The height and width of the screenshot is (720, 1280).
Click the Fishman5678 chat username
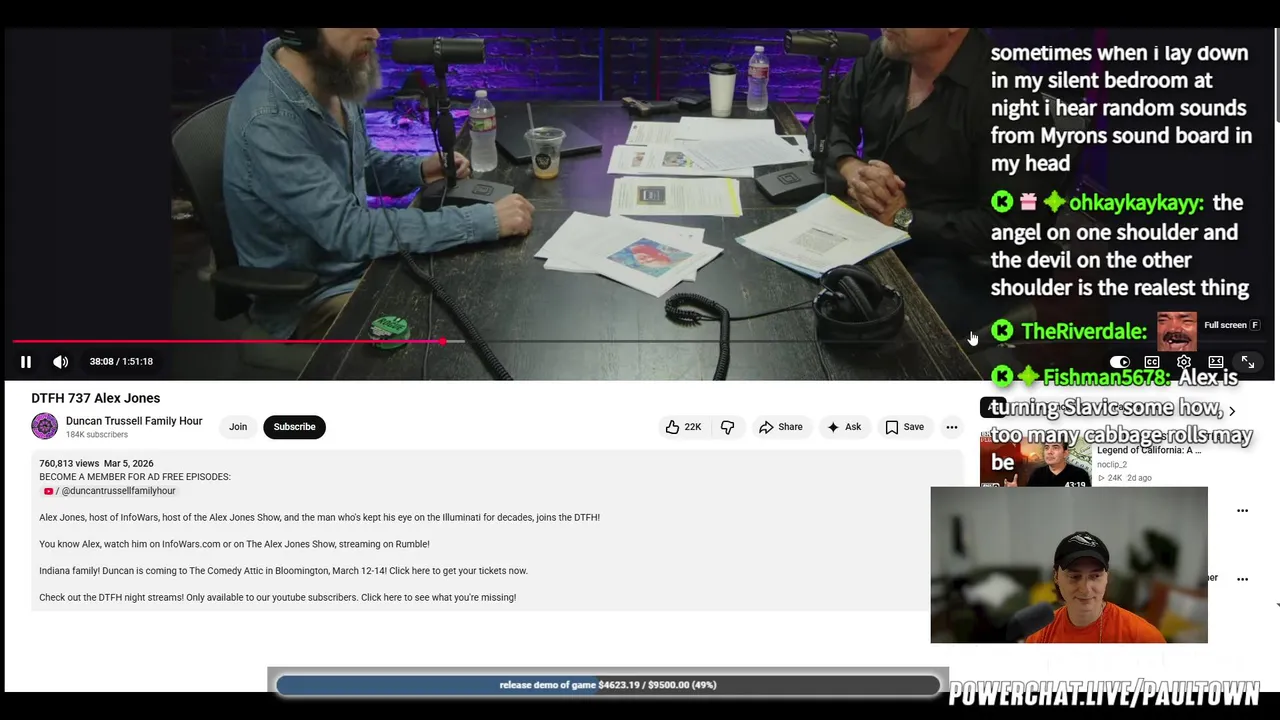(x=1106, y=378)
